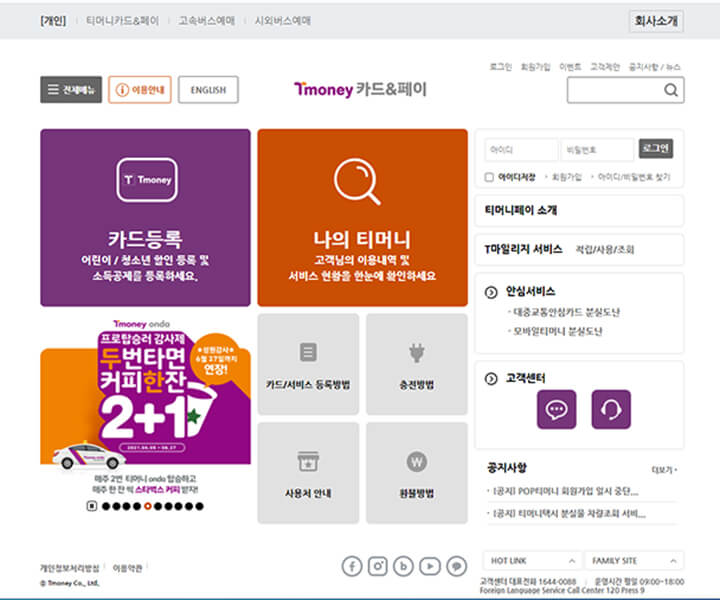This screenshot has width=720, height=600.
Task: Click the Tmoney 카드&페이 logo
Action: 360,89
